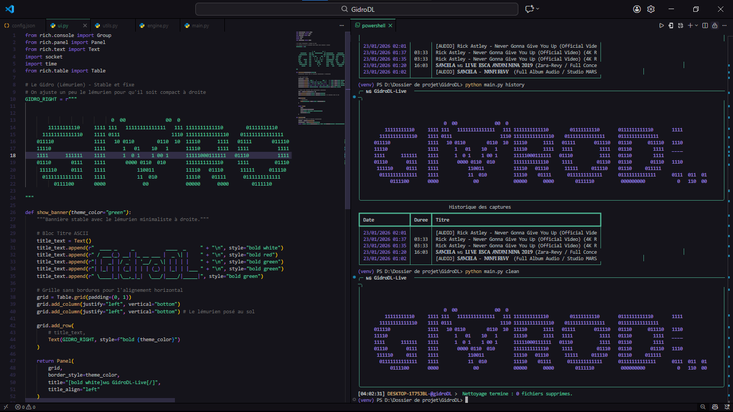Open the VS Code application menu icon
Image resolution: width=733 pixels, height=412 pixels.
coord(9,8)
